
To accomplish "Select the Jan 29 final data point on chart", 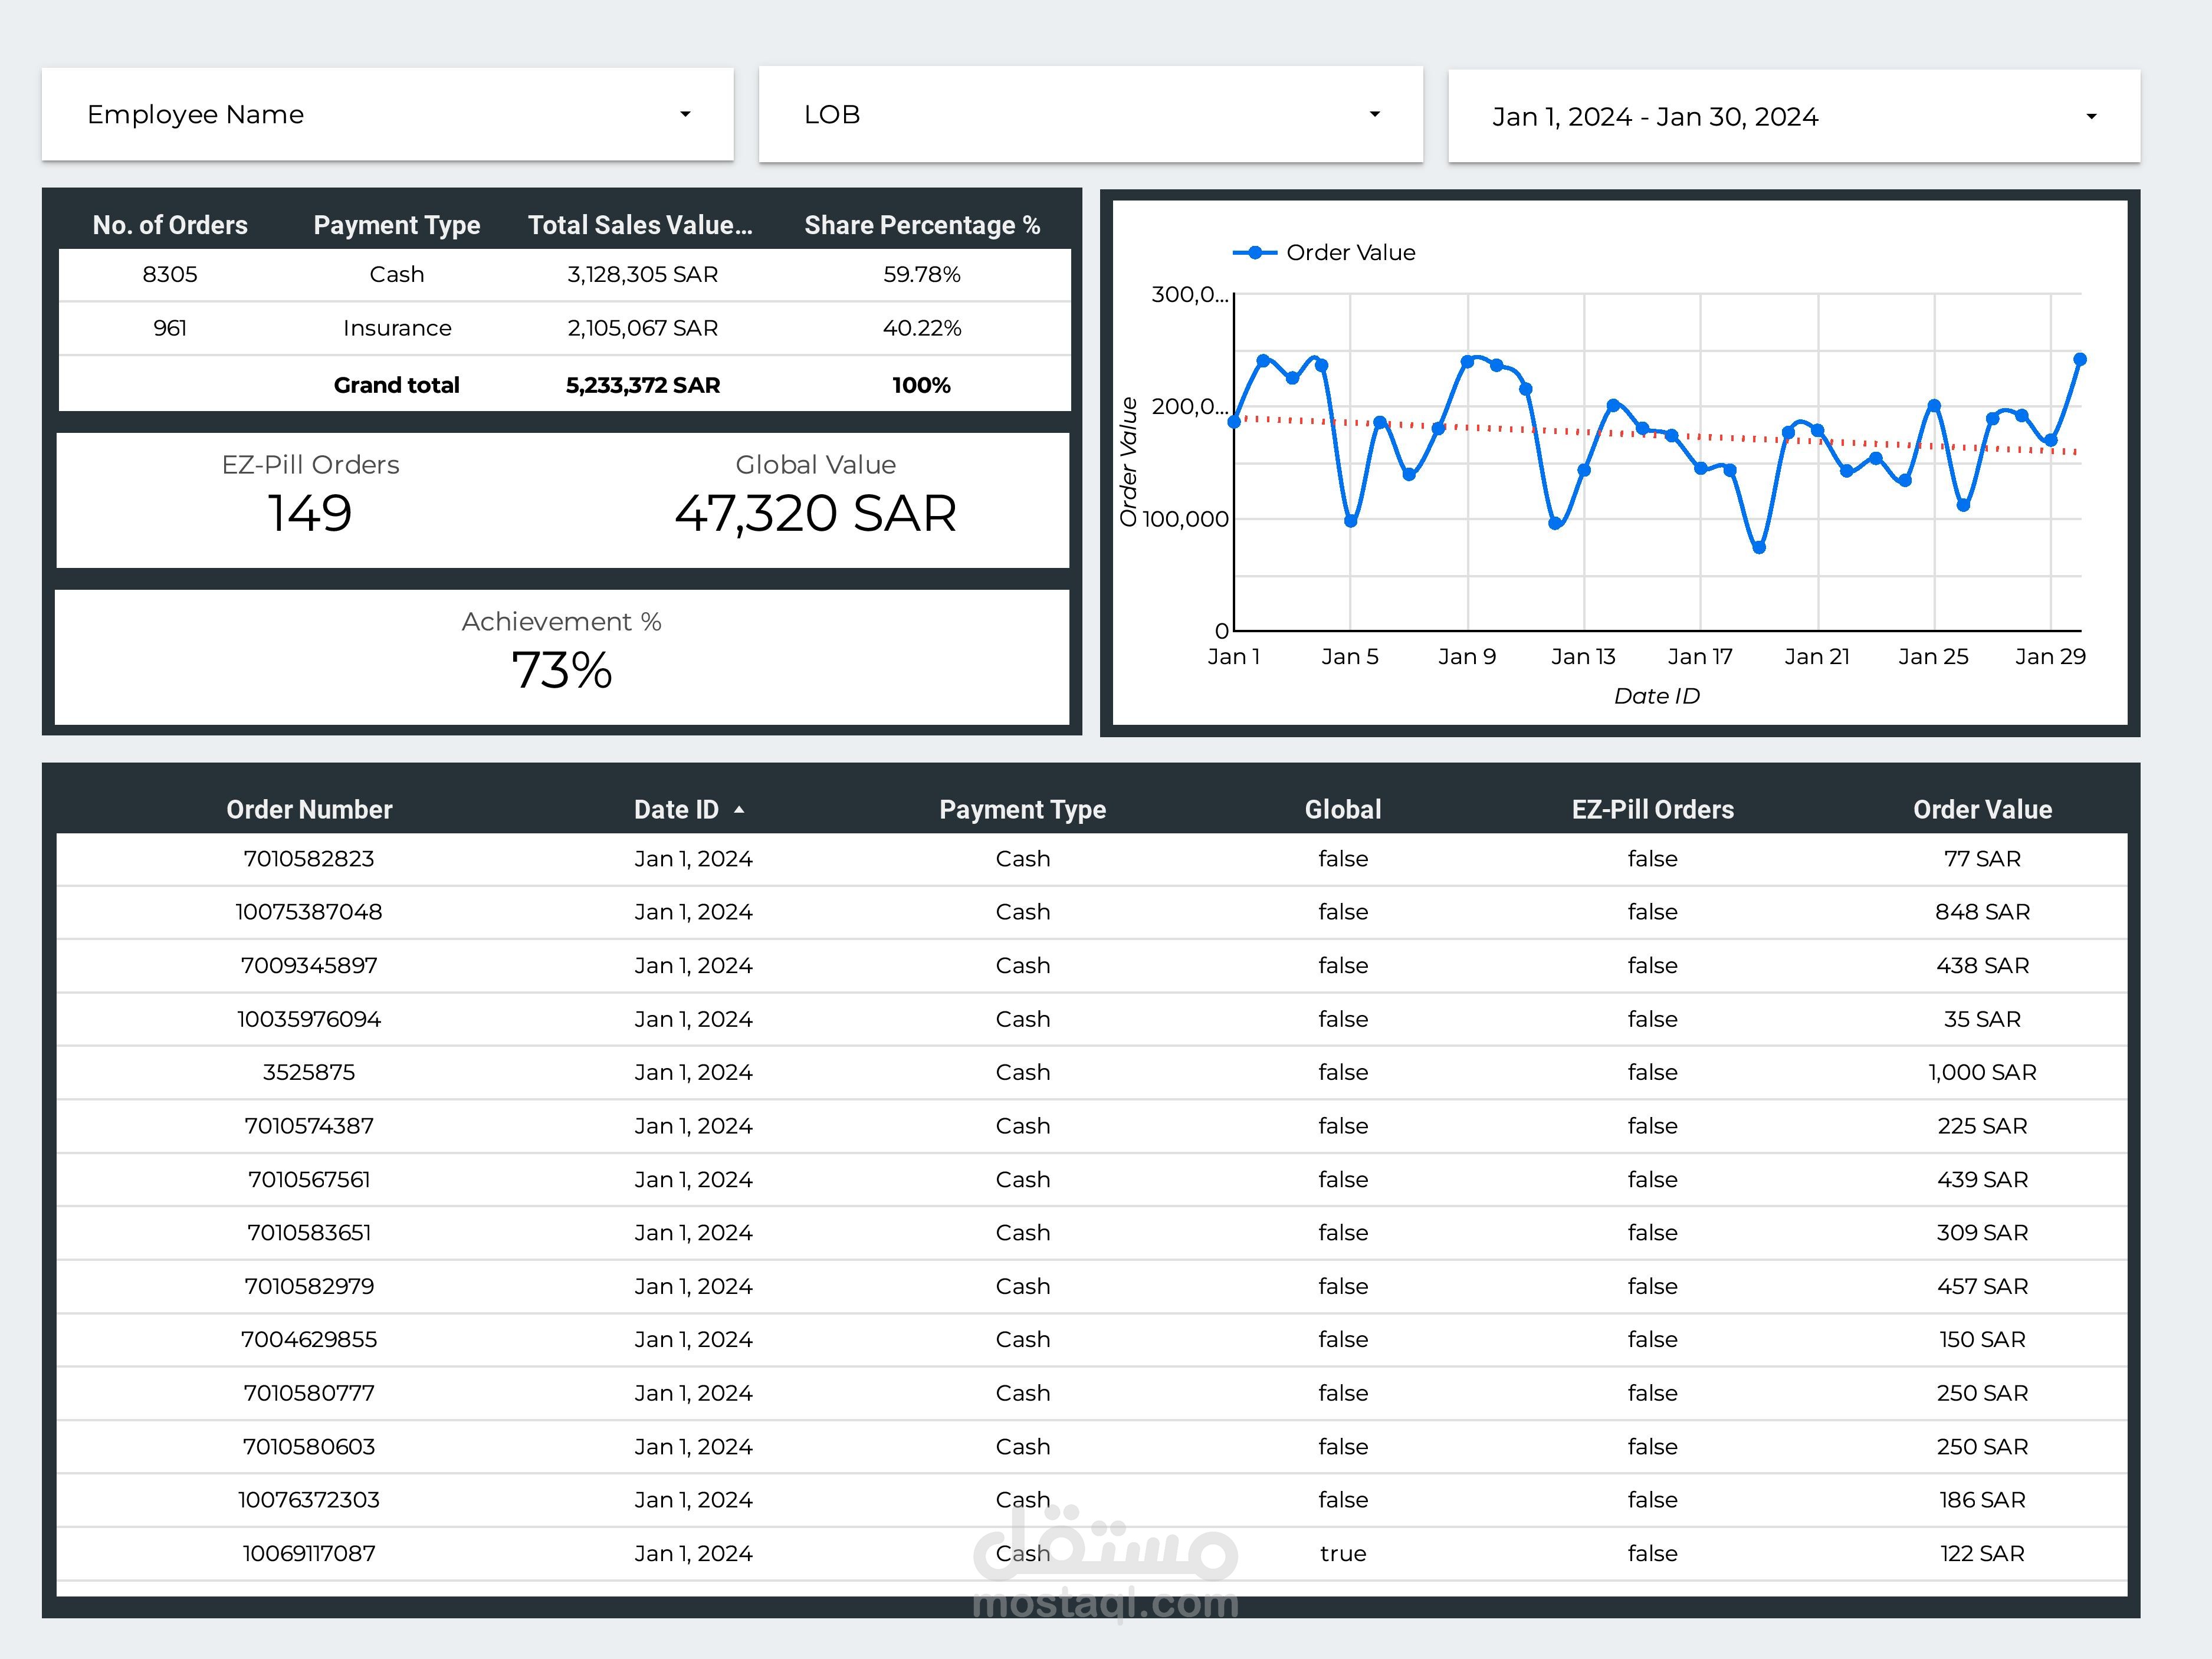I will 2080,359.
